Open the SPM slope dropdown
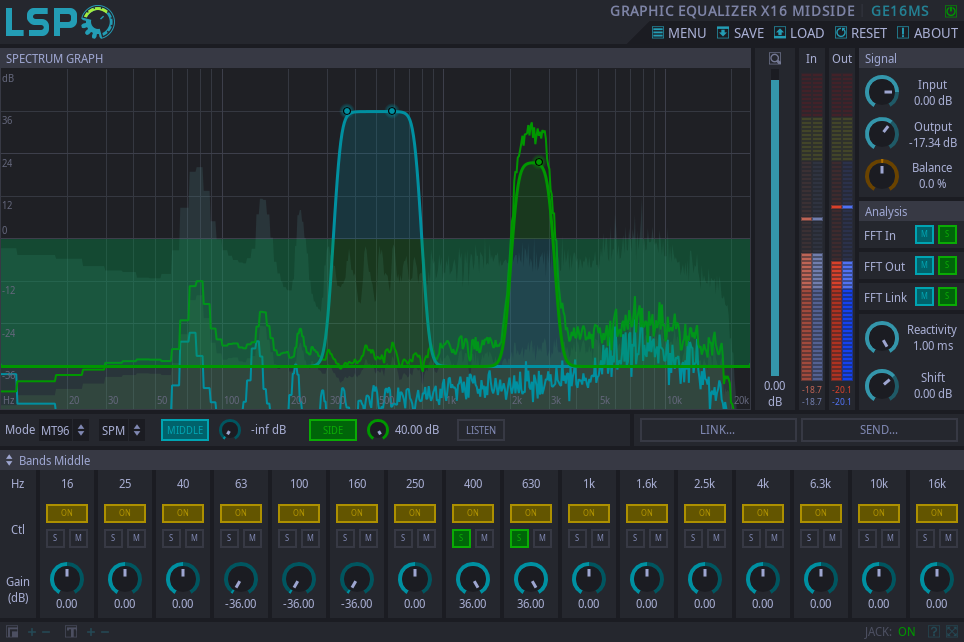This screenshot has height=642, width=964. coord(122,430)
